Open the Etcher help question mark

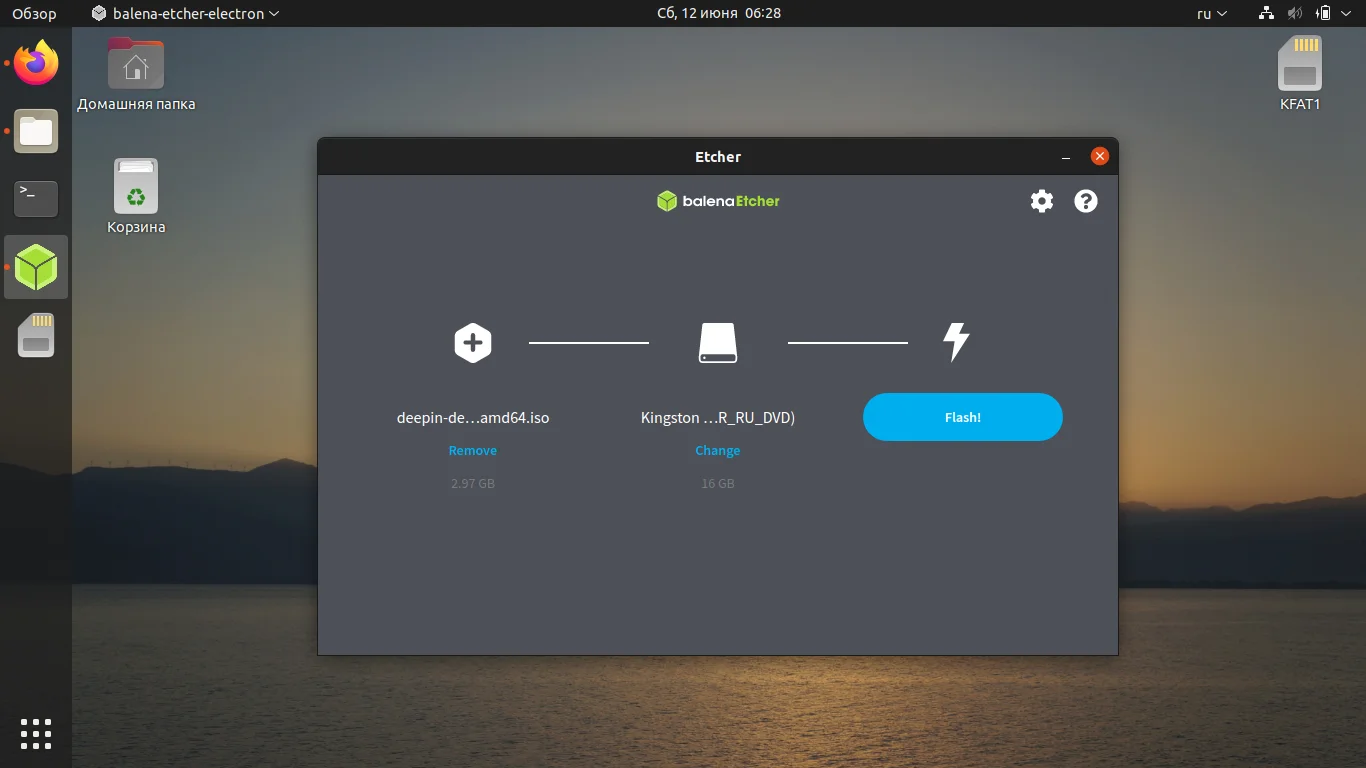[x=1086, y=201]
